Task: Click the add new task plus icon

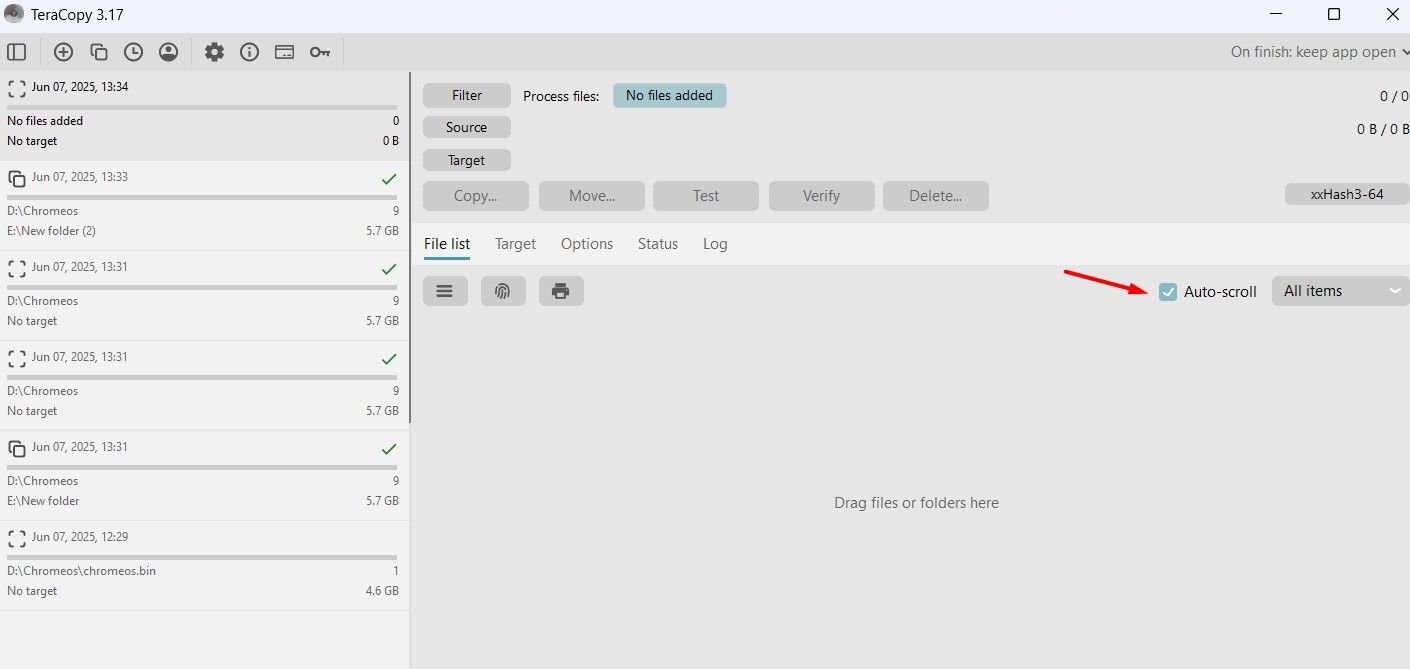Action: (x=63, y=52)
